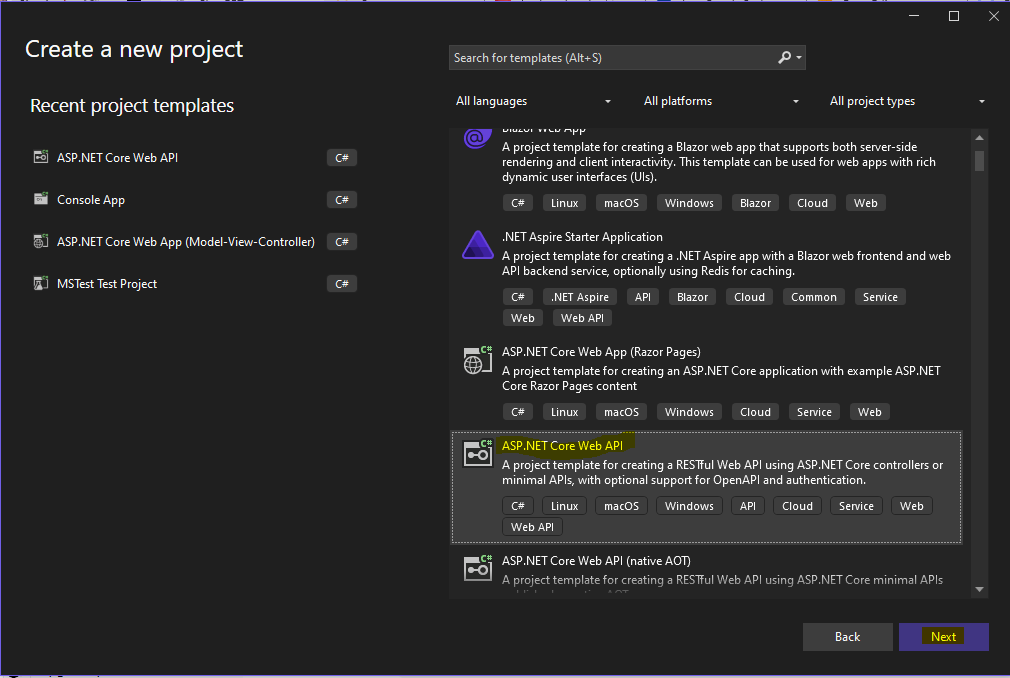Click the search magnifier icon
The width and height of the screenshot is (1010, 678).
[x=784, y=57]
